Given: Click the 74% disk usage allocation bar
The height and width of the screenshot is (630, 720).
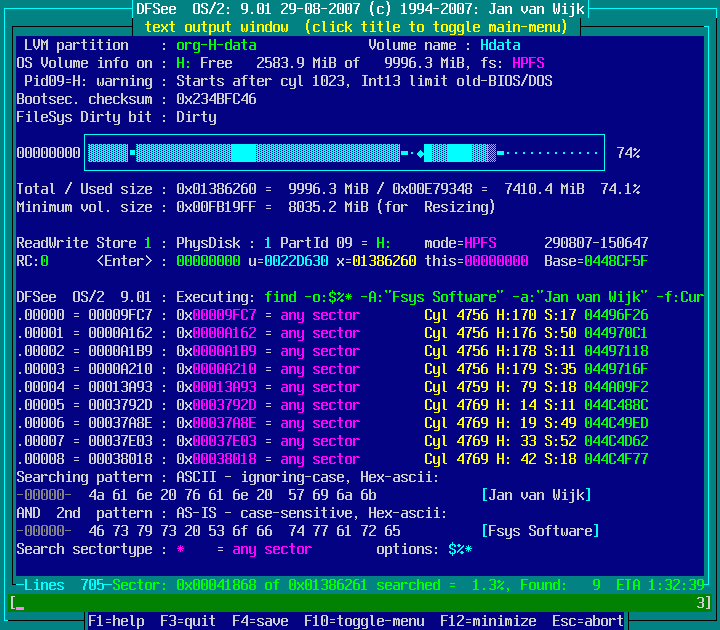Looking at the screenshot, I should pyautogui.click(x=344, y=152).
